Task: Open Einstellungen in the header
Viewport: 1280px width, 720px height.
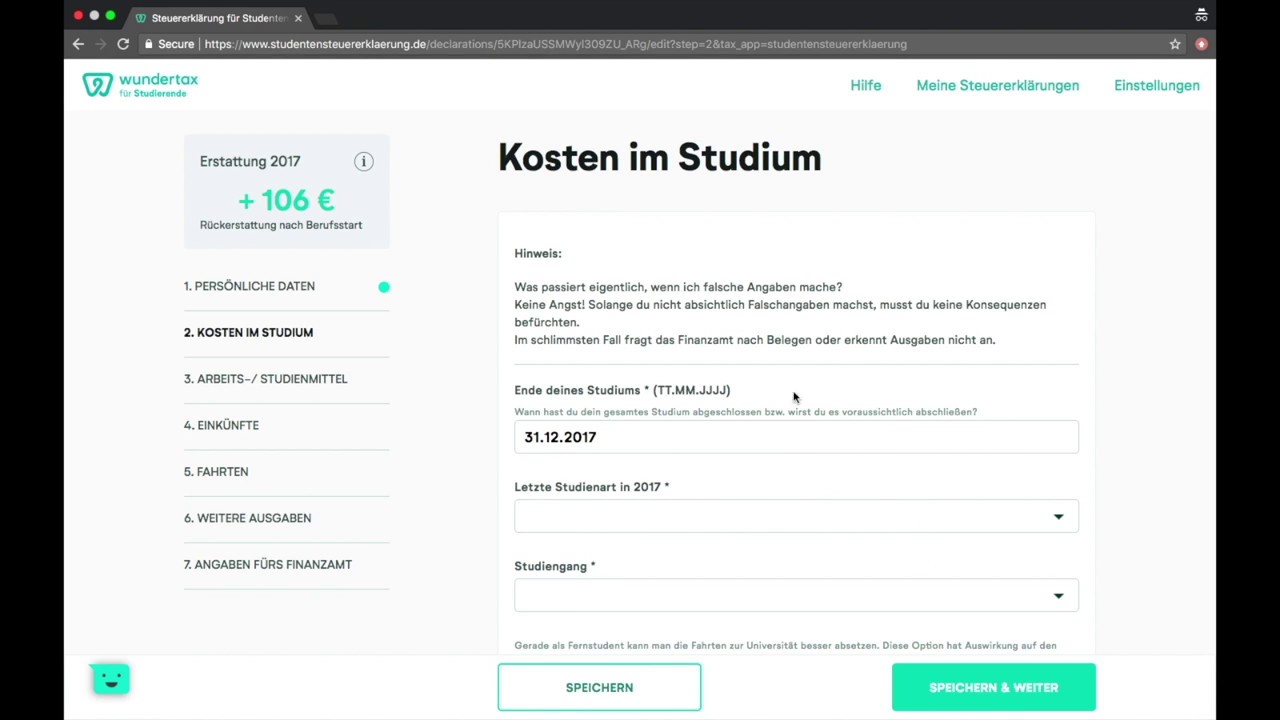Action: click(x=1157, y=85)
